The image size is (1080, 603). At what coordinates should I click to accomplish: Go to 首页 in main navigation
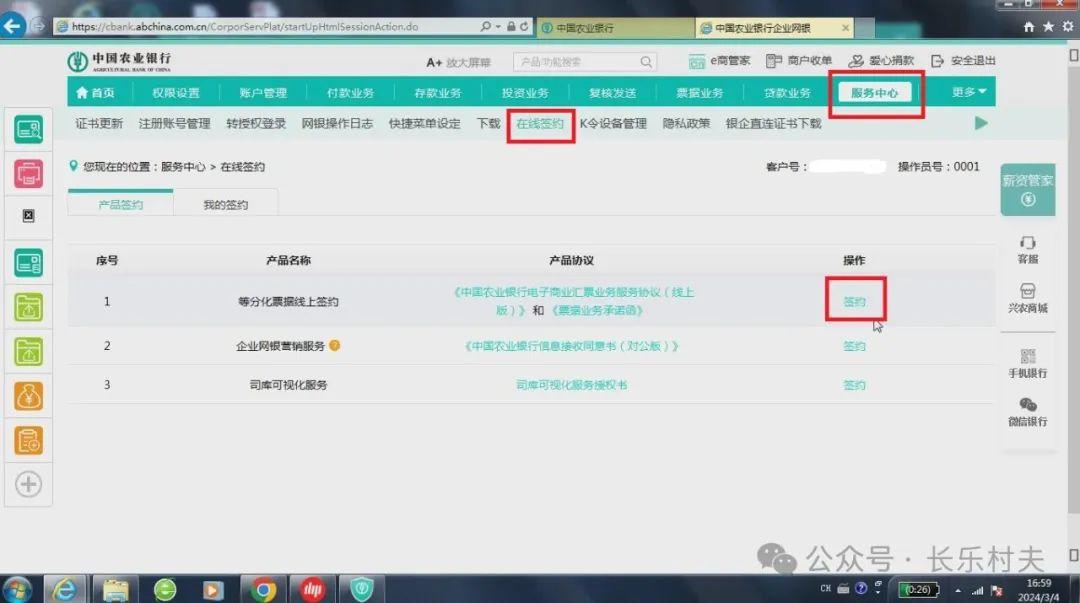click(x=95, y=92)
